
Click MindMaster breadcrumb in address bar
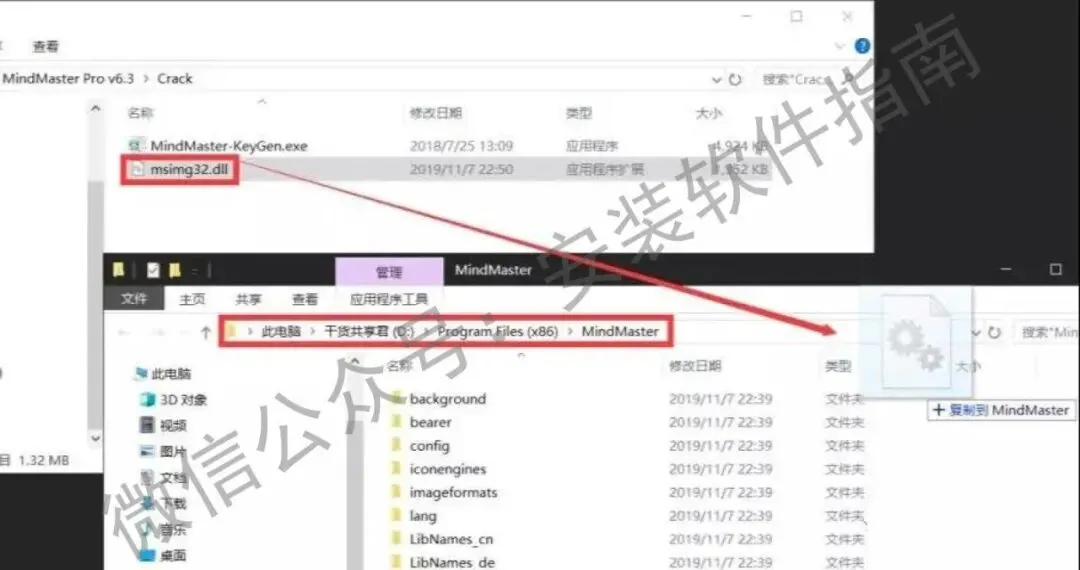tap(620, 332)
